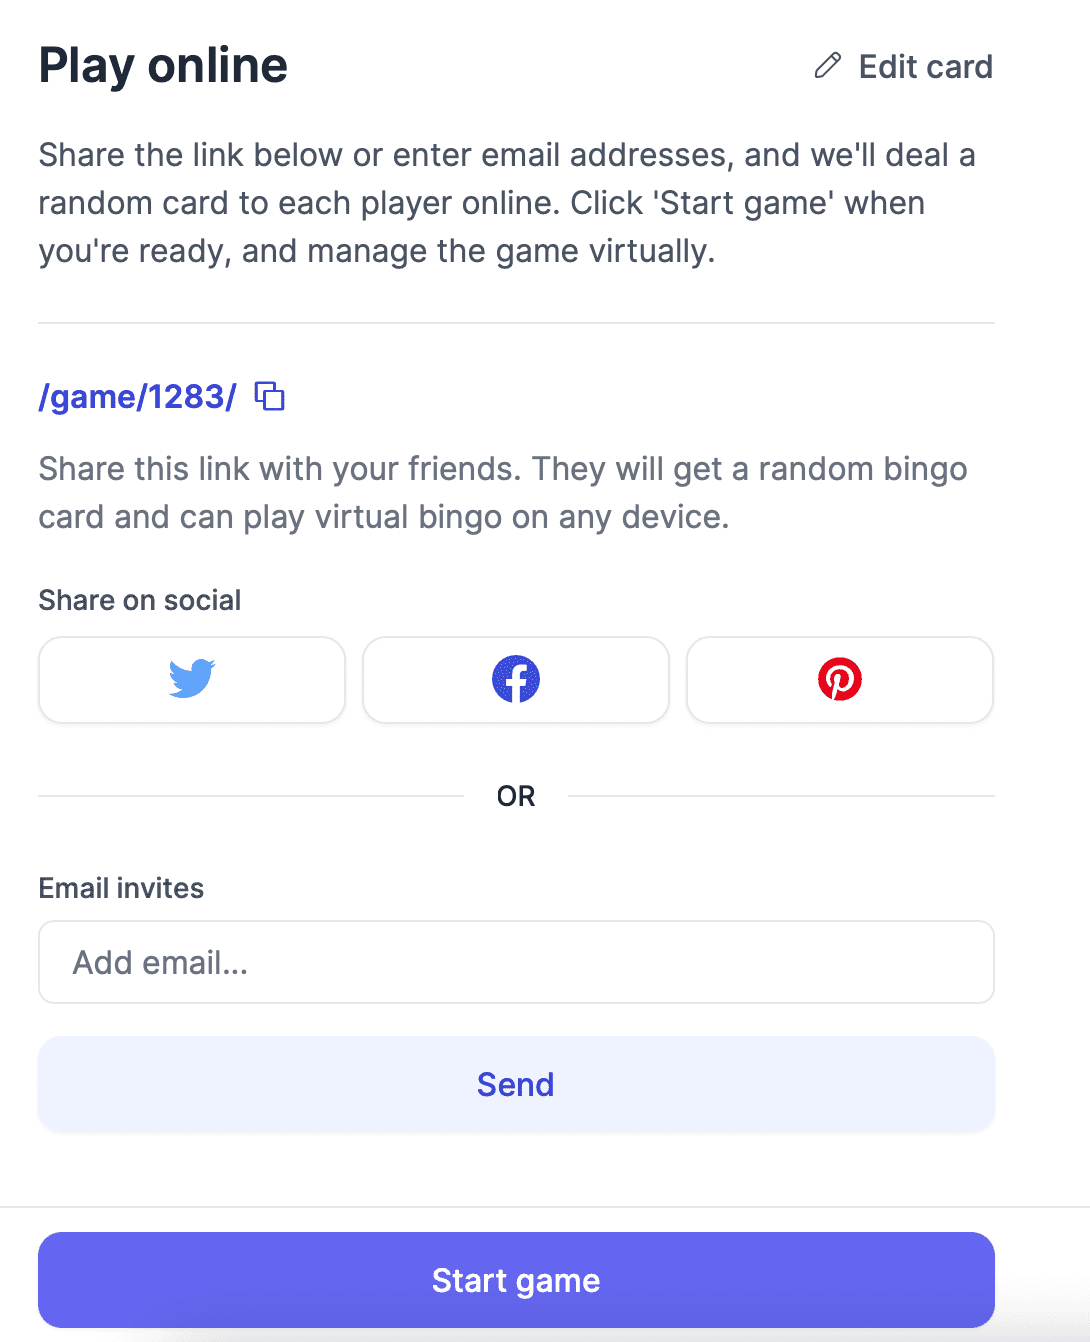The width and height of the screenshot is (1090, 1342).
Task: Click the Play online heading
Action: coord(163,66)
